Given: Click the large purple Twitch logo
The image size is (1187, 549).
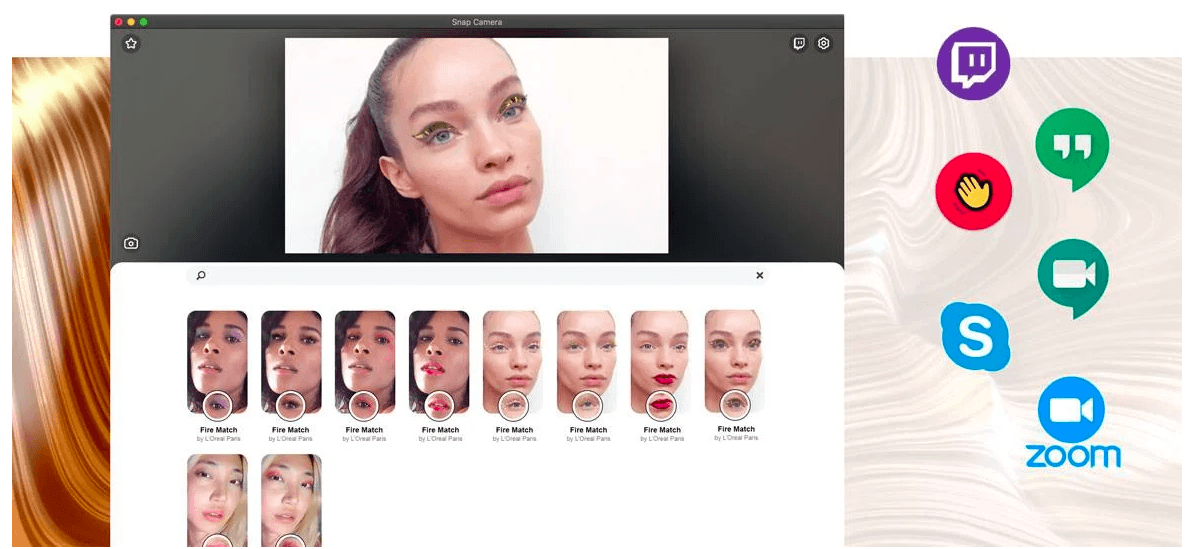Looking at the screenshot, I should (x=973, y=64).
